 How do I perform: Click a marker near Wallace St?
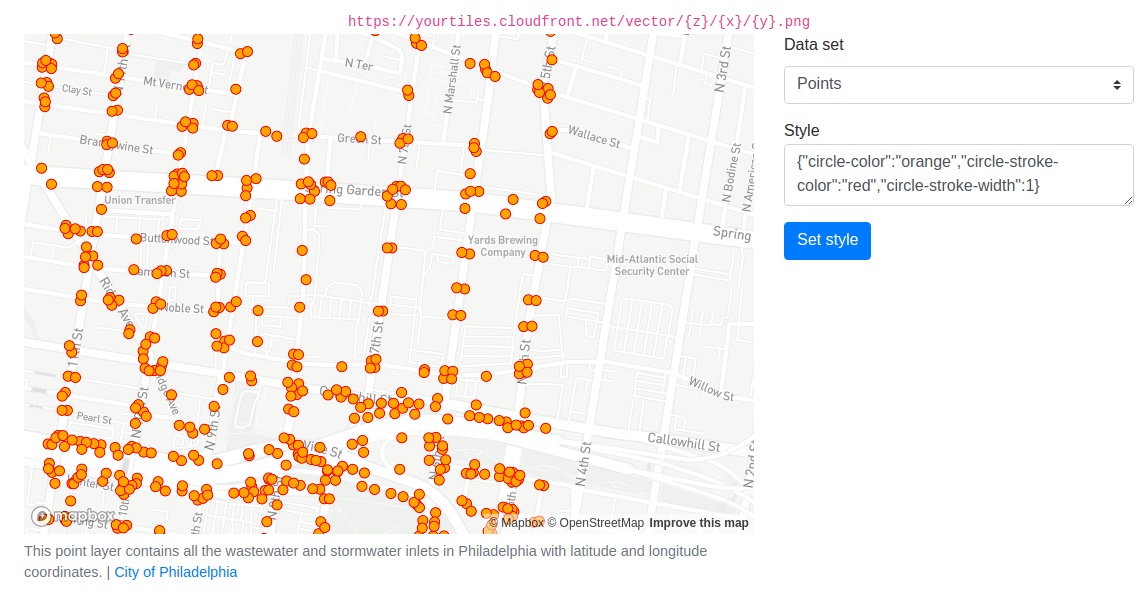[551, 131]
